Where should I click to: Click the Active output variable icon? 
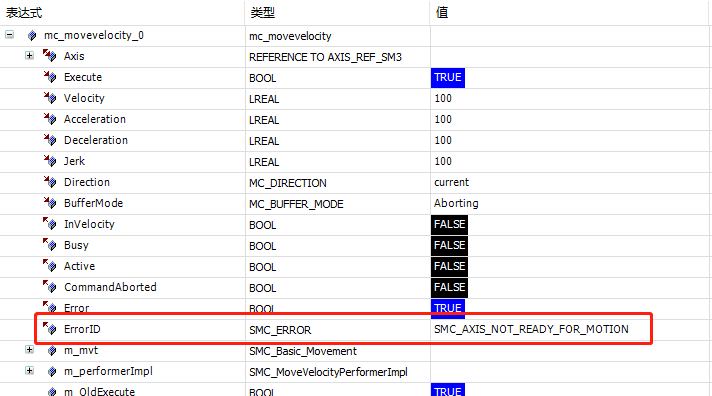click(50, 266)
